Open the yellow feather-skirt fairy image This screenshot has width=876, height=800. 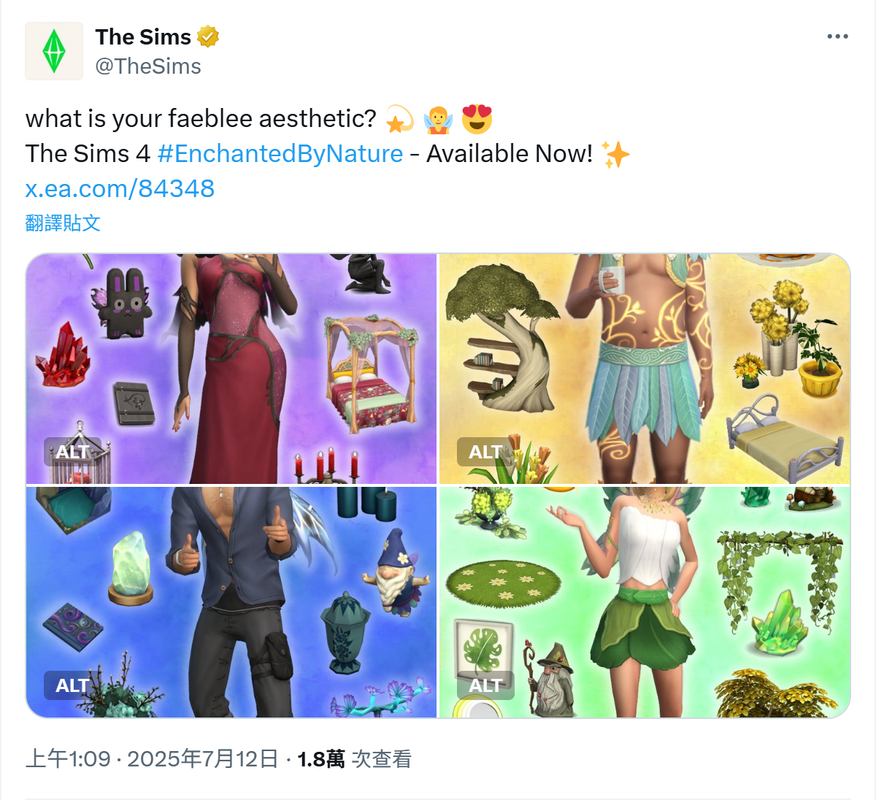pos(645,369)
